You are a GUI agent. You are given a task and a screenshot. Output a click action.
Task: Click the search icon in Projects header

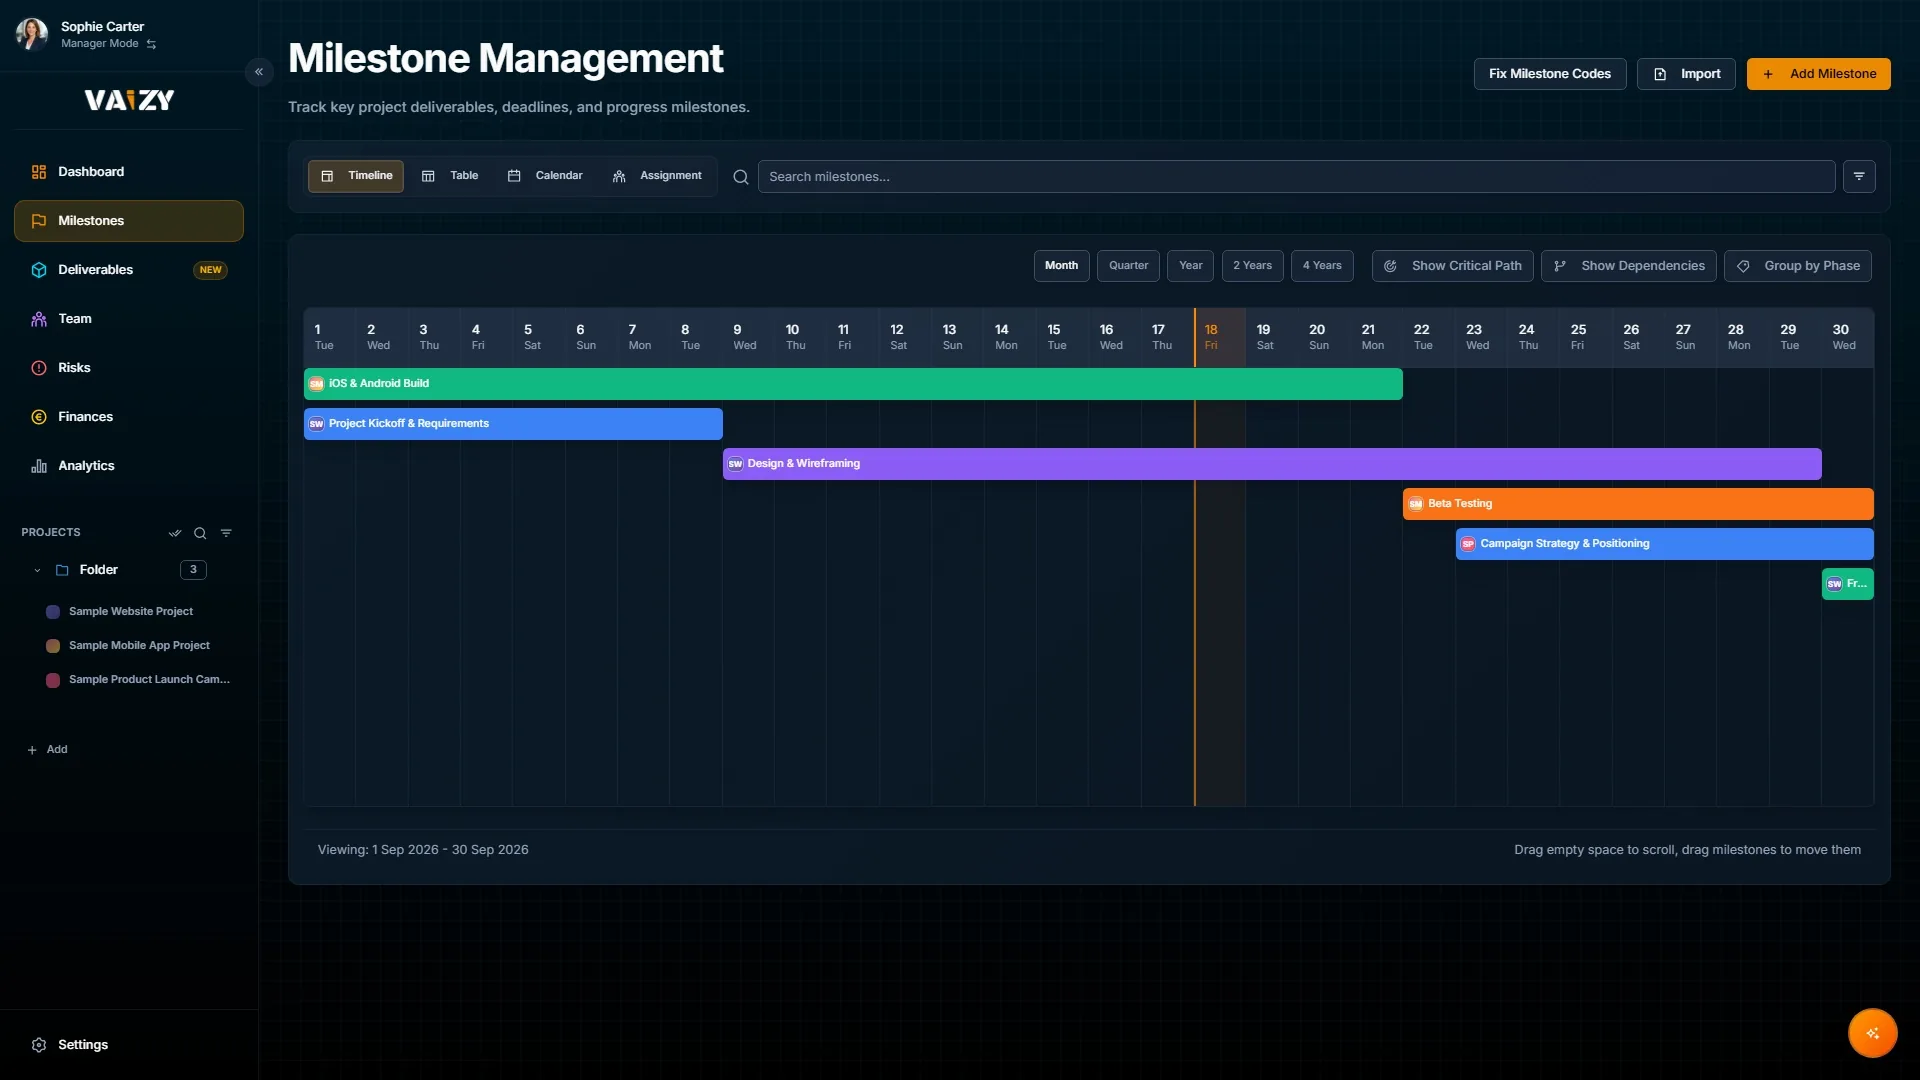click(x=200, y=533)
